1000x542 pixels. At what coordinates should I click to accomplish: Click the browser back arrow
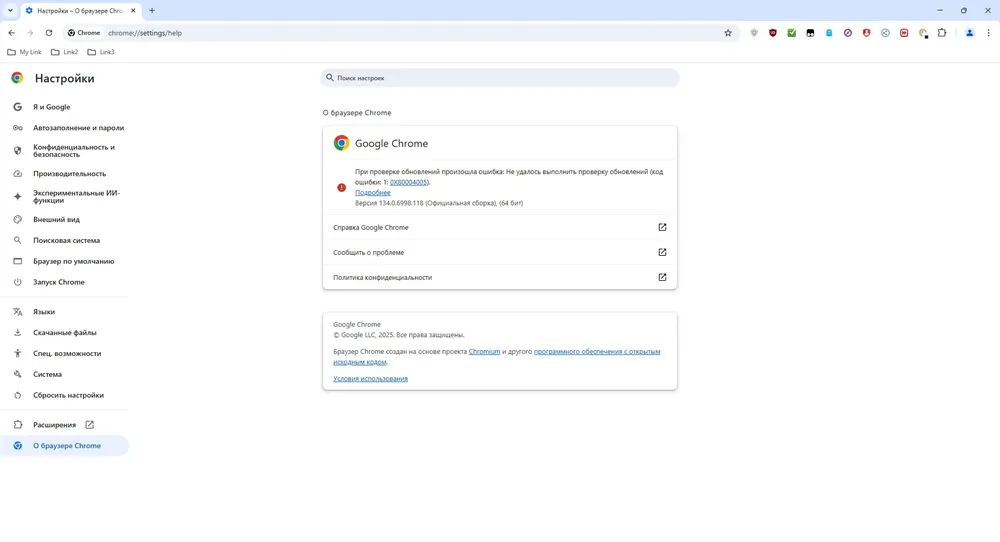click(11, 33)
